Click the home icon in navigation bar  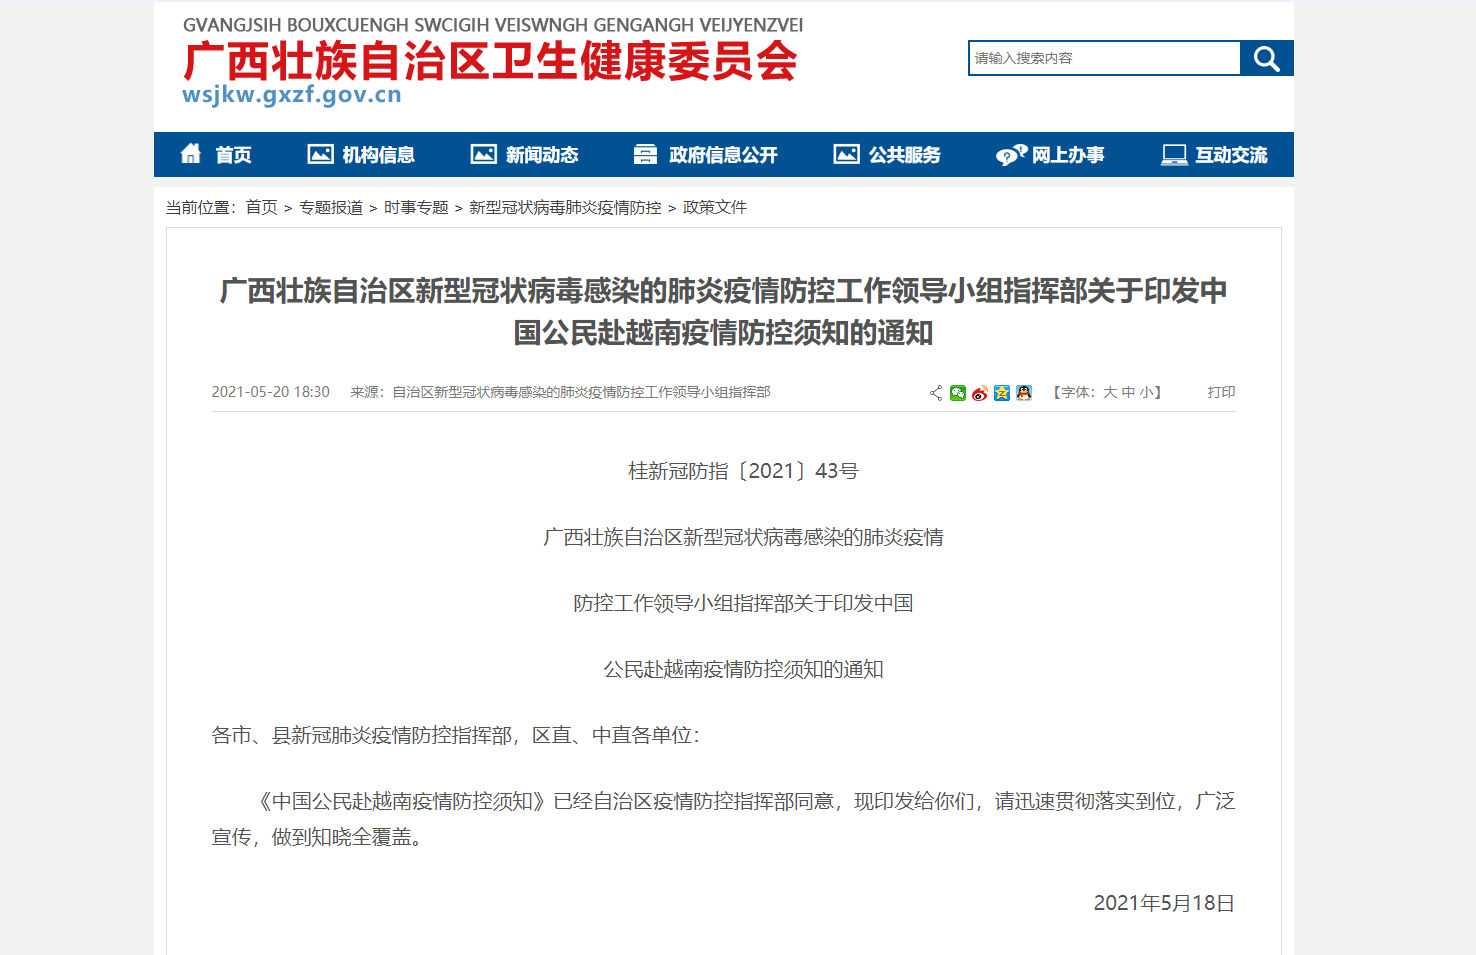click(191, 154)
